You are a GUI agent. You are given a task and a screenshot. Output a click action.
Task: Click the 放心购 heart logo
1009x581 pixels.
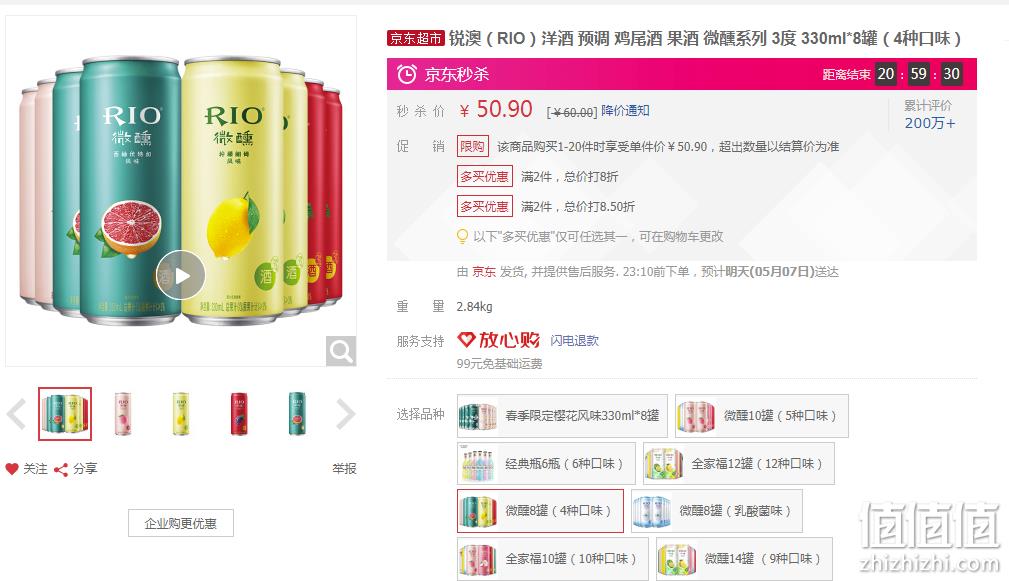pos(467,339)
